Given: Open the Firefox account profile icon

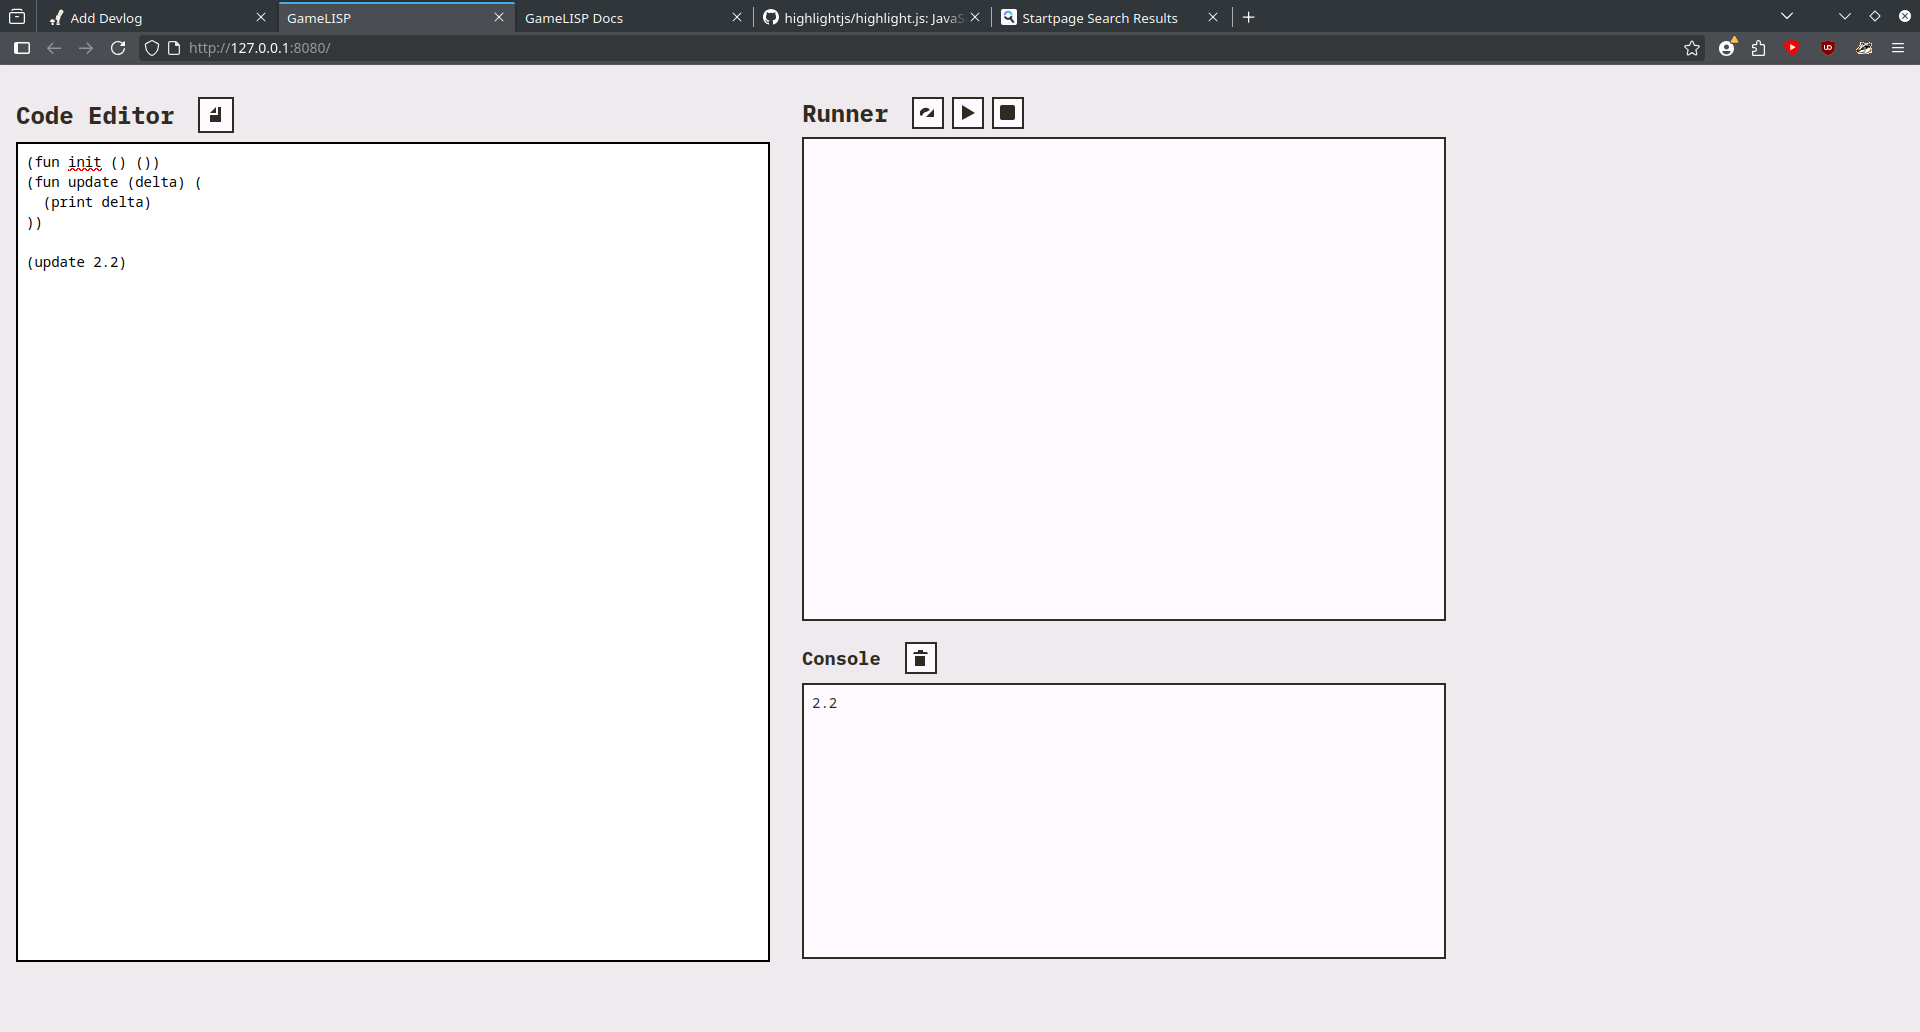Looking at the screenshot, I should (x=1726, y=48).
